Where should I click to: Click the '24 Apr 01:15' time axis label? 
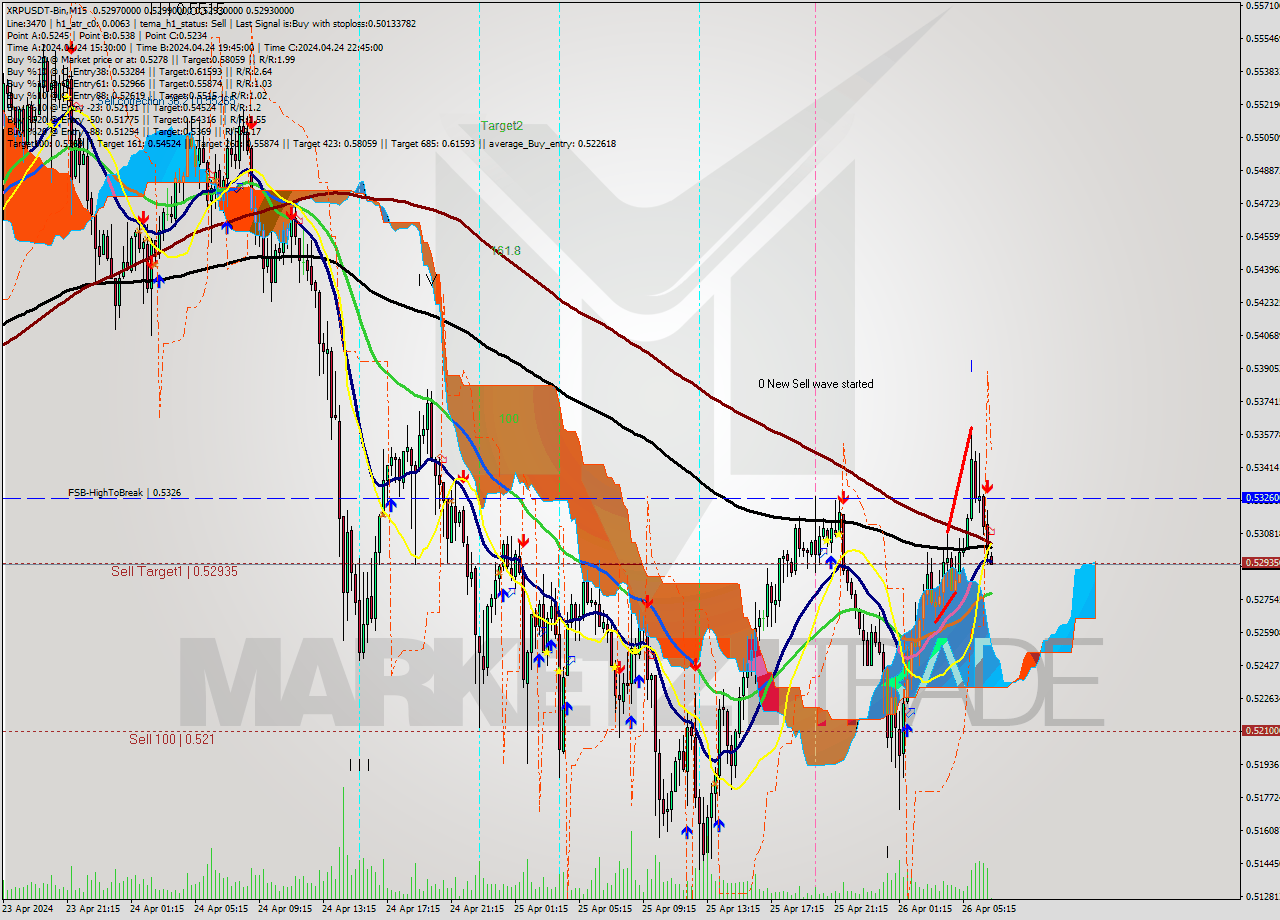point(159,910)
